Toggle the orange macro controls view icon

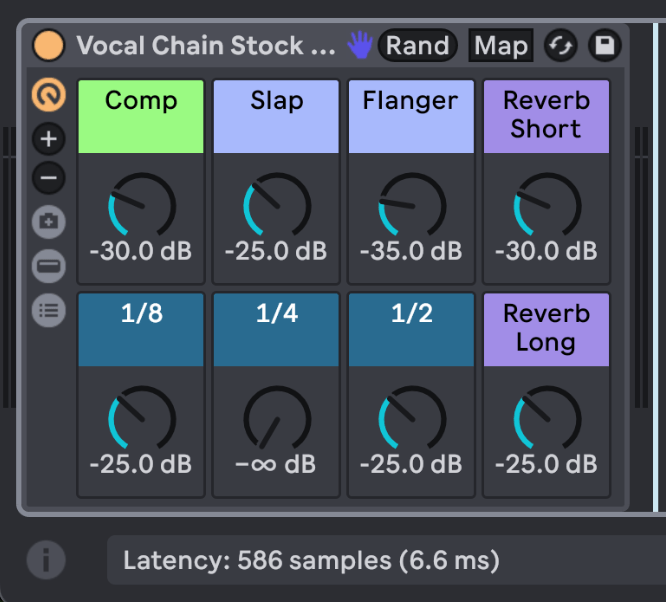[x=49, y=95]
